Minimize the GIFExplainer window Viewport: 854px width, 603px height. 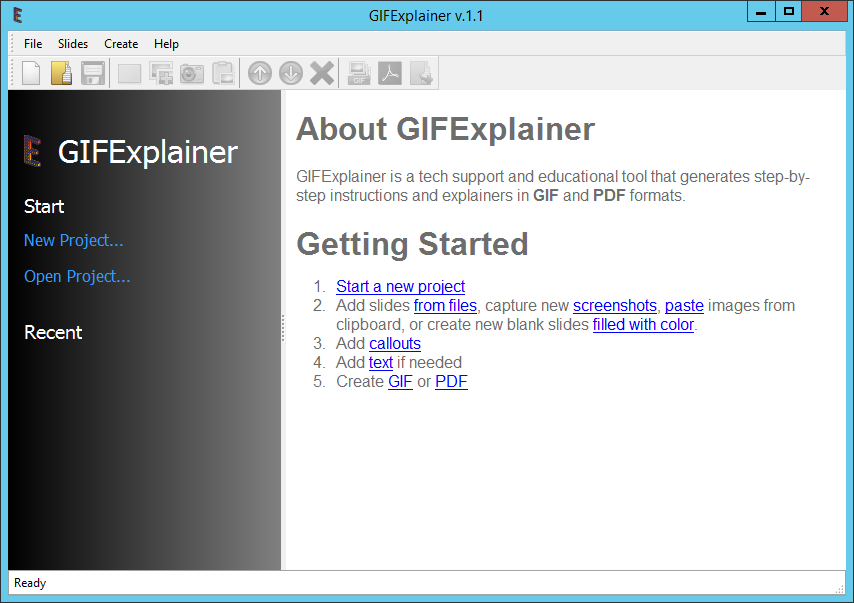click(761, 11)
